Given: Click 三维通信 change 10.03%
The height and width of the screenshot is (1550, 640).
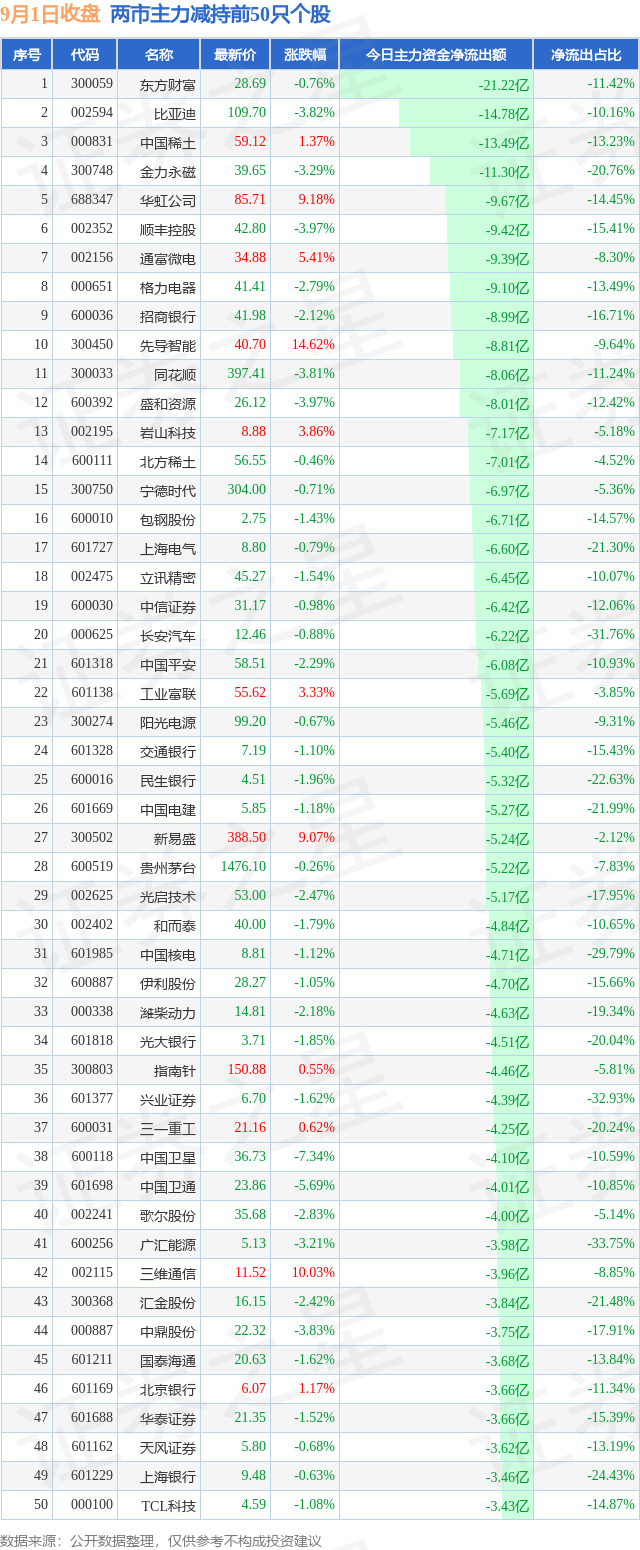Looking at the screenshot, I should pos(313,1273).
